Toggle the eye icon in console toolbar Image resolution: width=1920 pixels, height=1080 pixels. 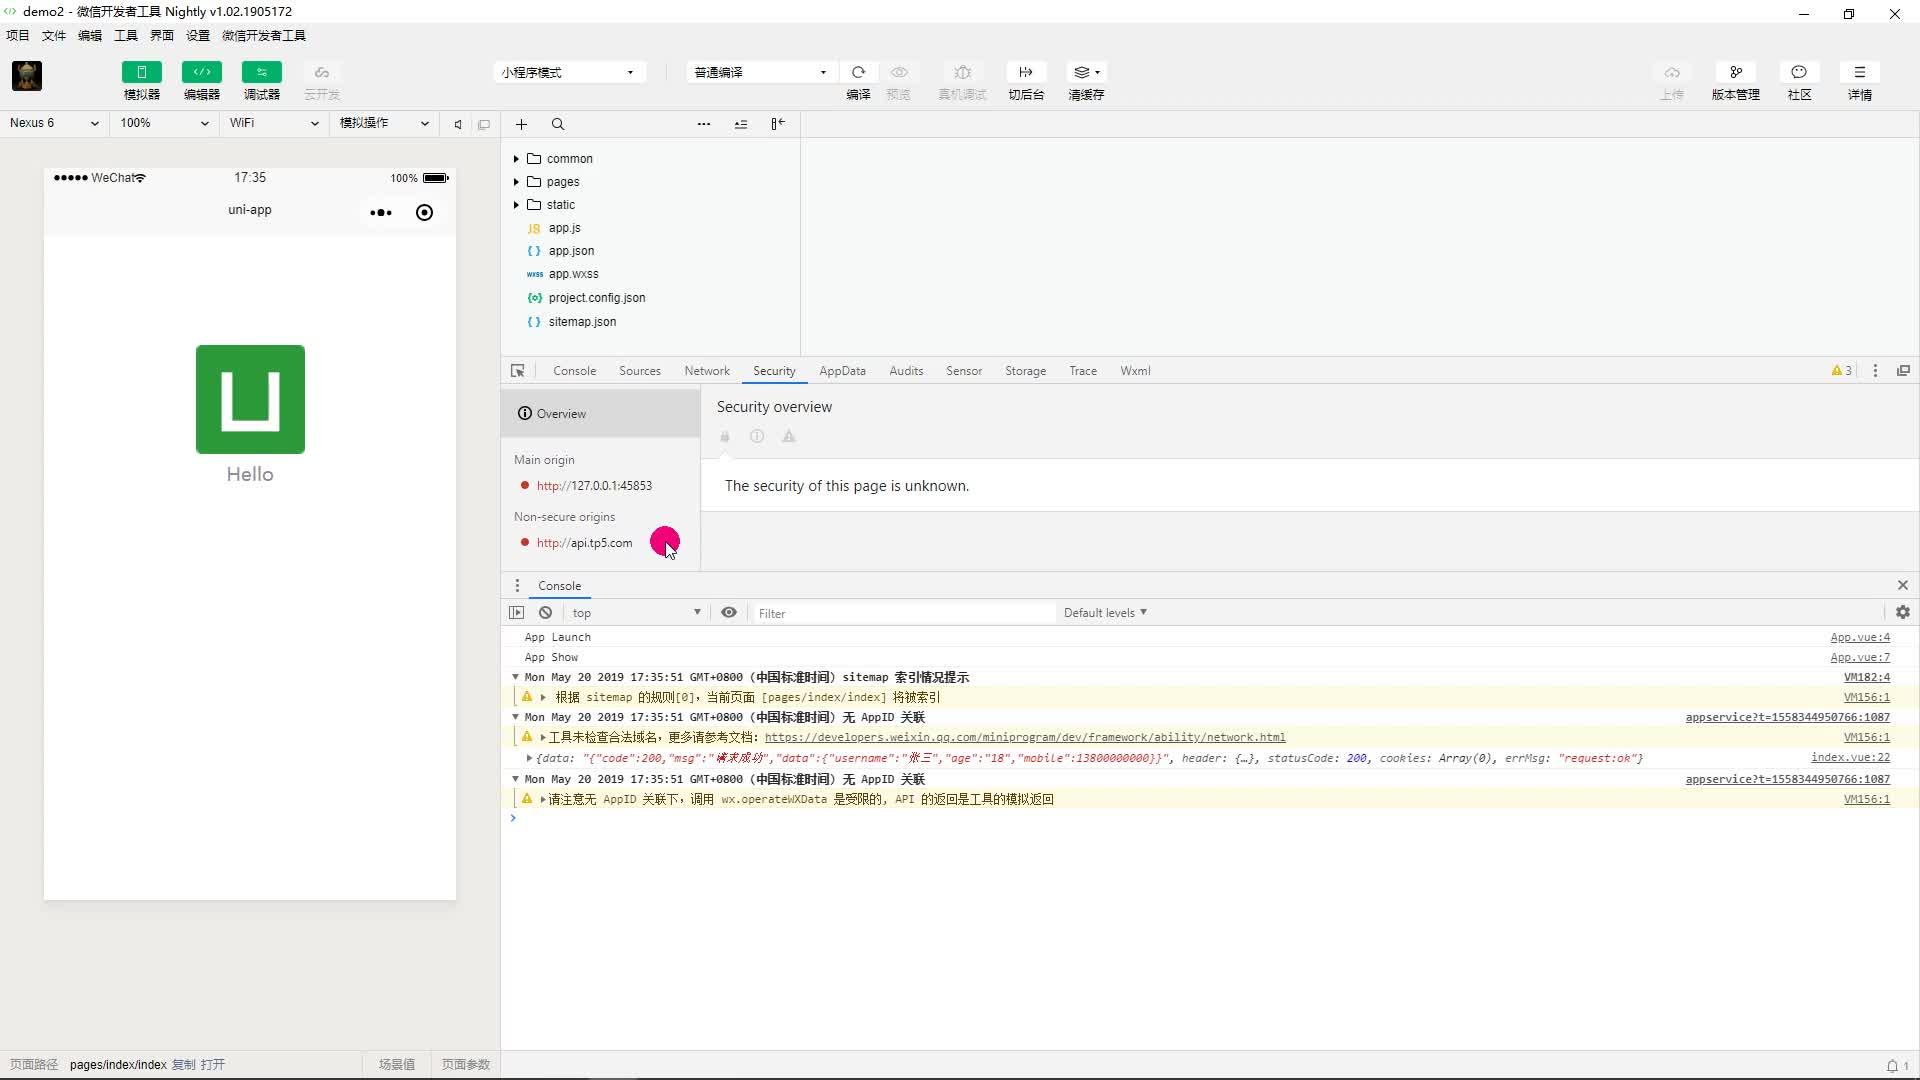[x=729, y=612]
